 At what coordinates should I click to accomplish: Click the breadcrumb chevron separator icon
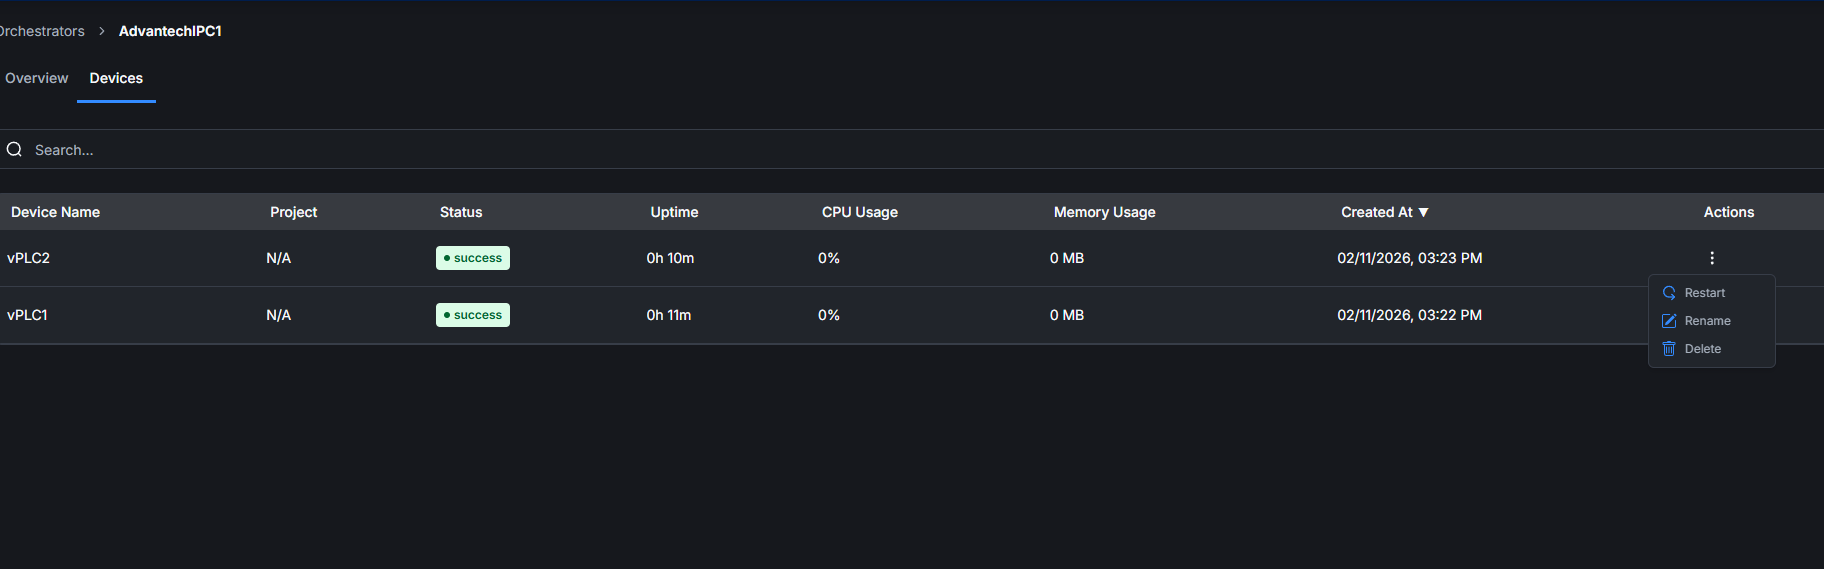(102, 31)
